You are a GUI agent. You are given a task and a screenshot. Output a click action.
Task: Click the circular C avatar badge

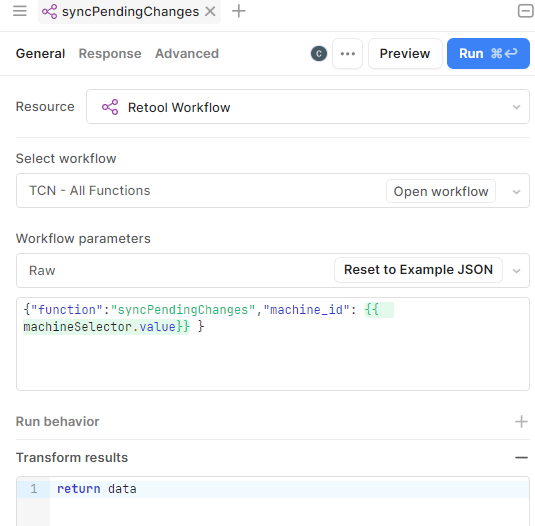[319, 54]
